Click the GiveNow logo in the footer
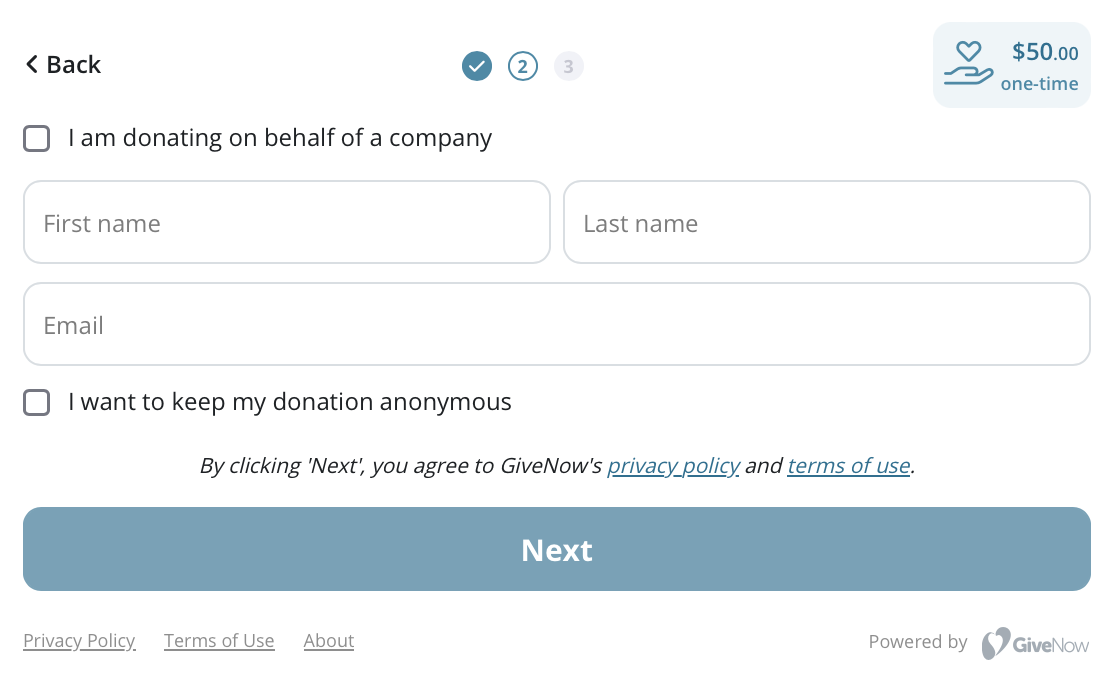 (x=1035, y=643)
